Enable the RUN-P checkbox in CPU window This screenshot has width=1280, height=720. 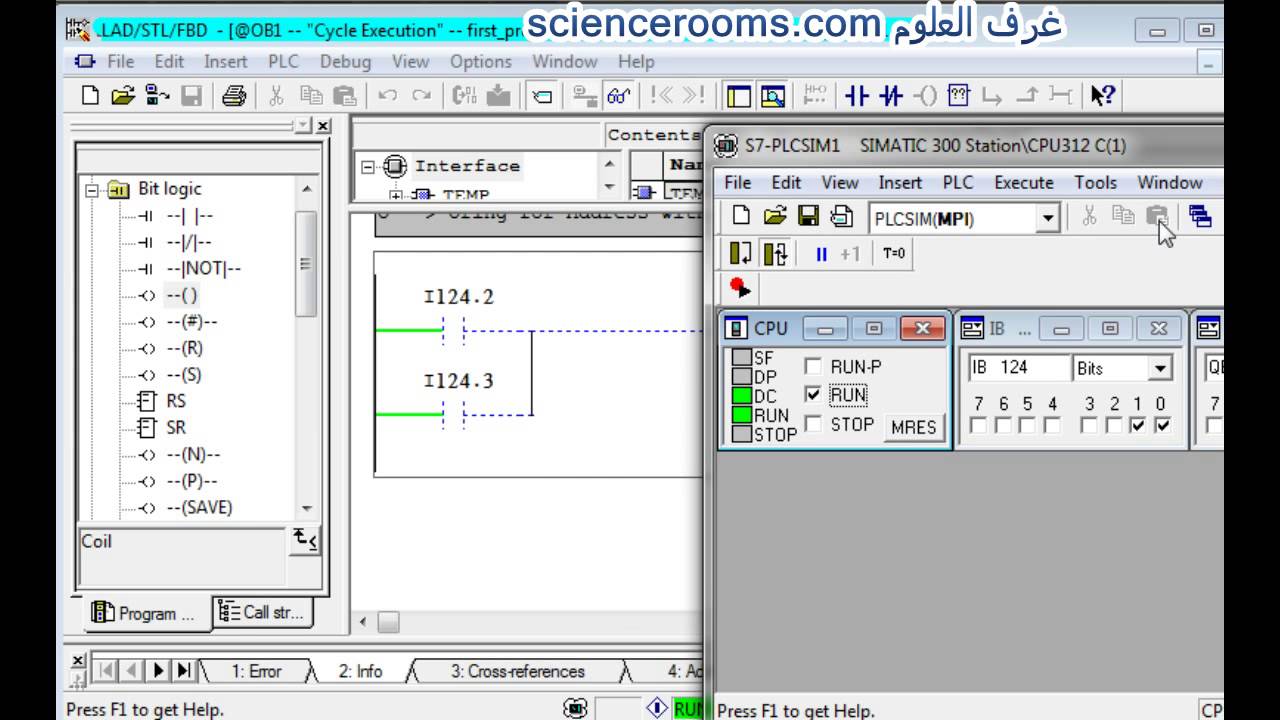813,367
